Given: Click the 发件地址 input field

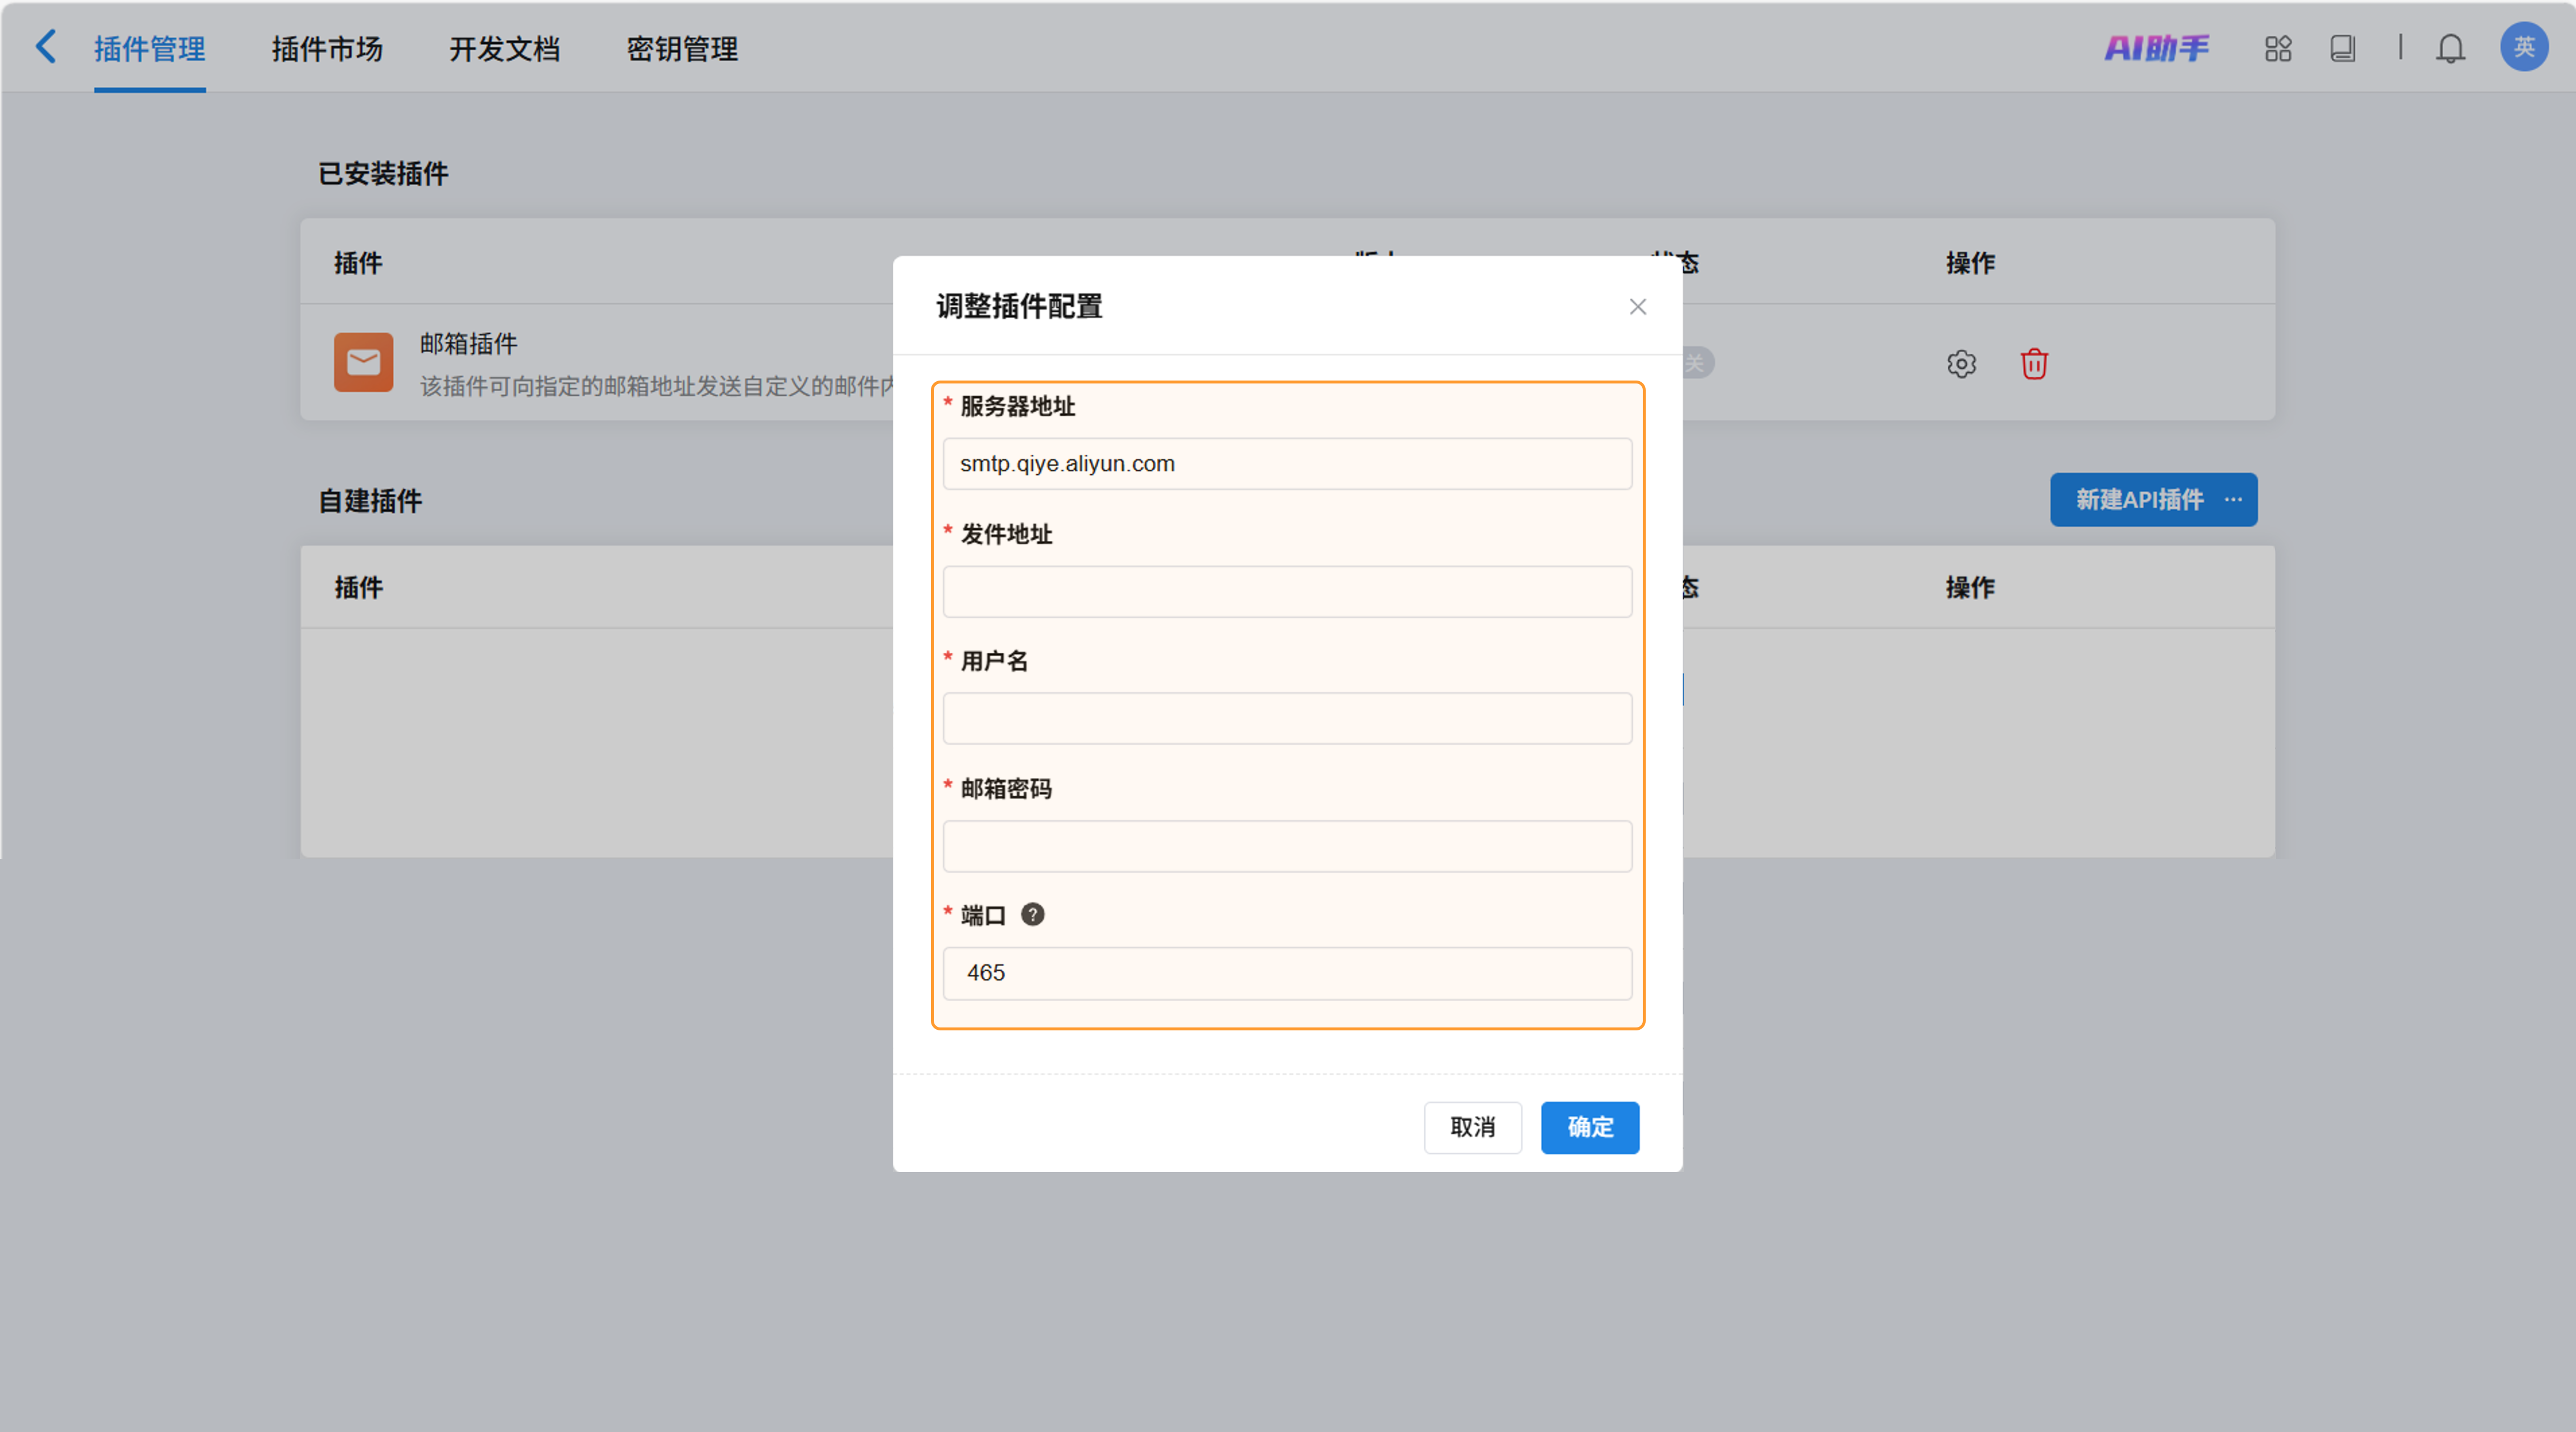Looking at the screenshot, I should (x=1287, y=592).
